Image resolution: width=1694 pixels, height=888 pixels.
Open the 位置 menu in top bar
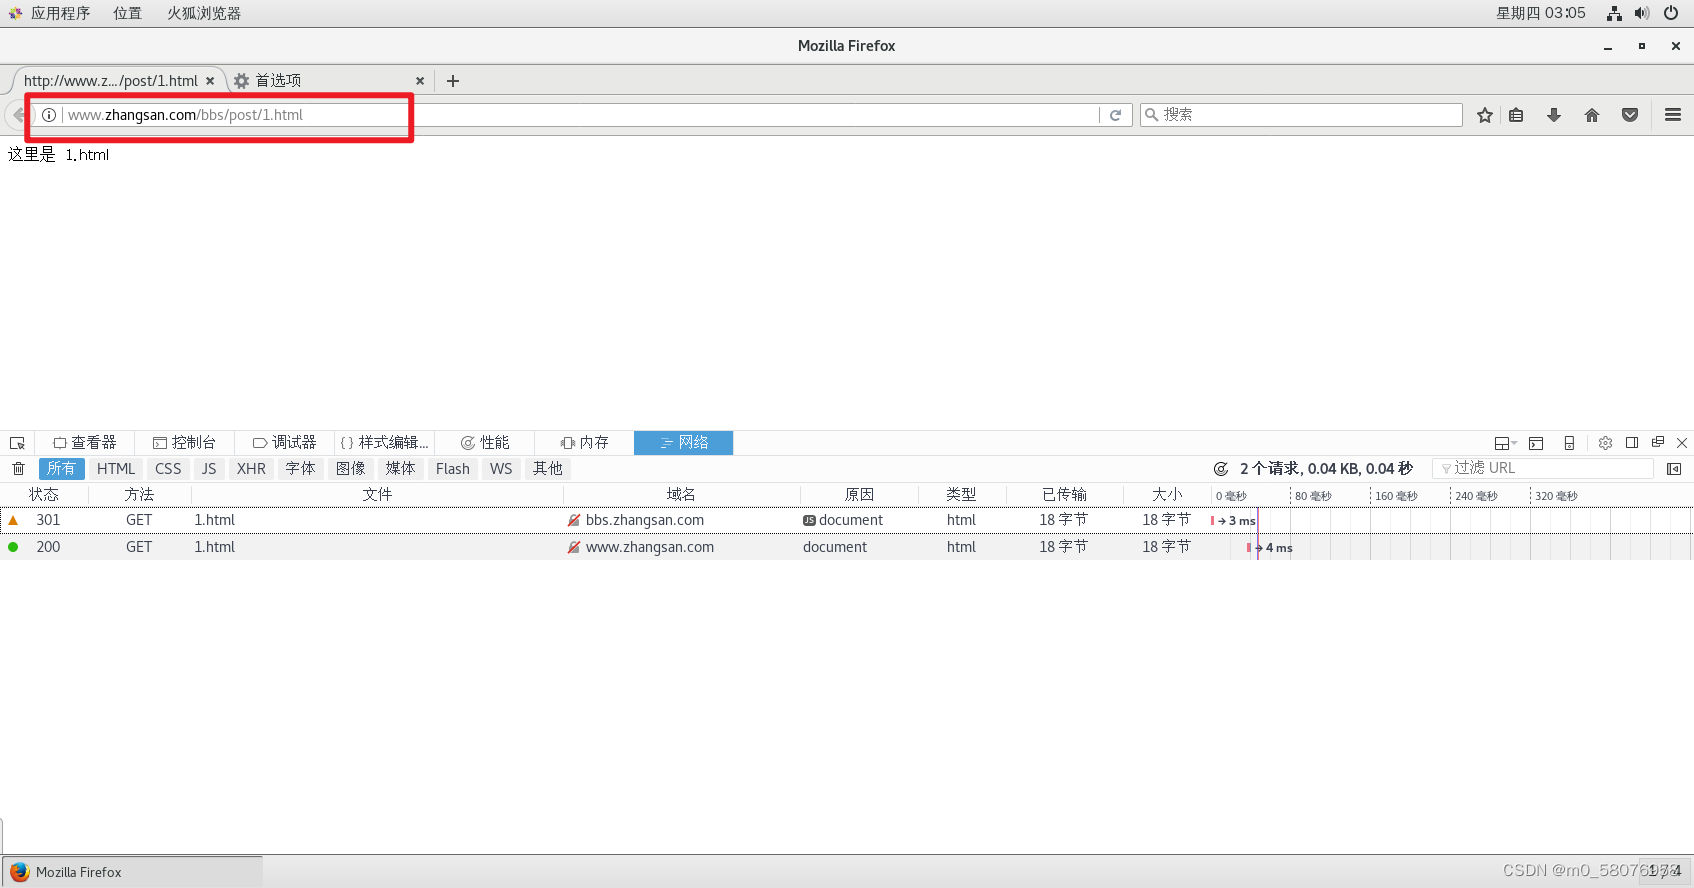click(127, 13)
